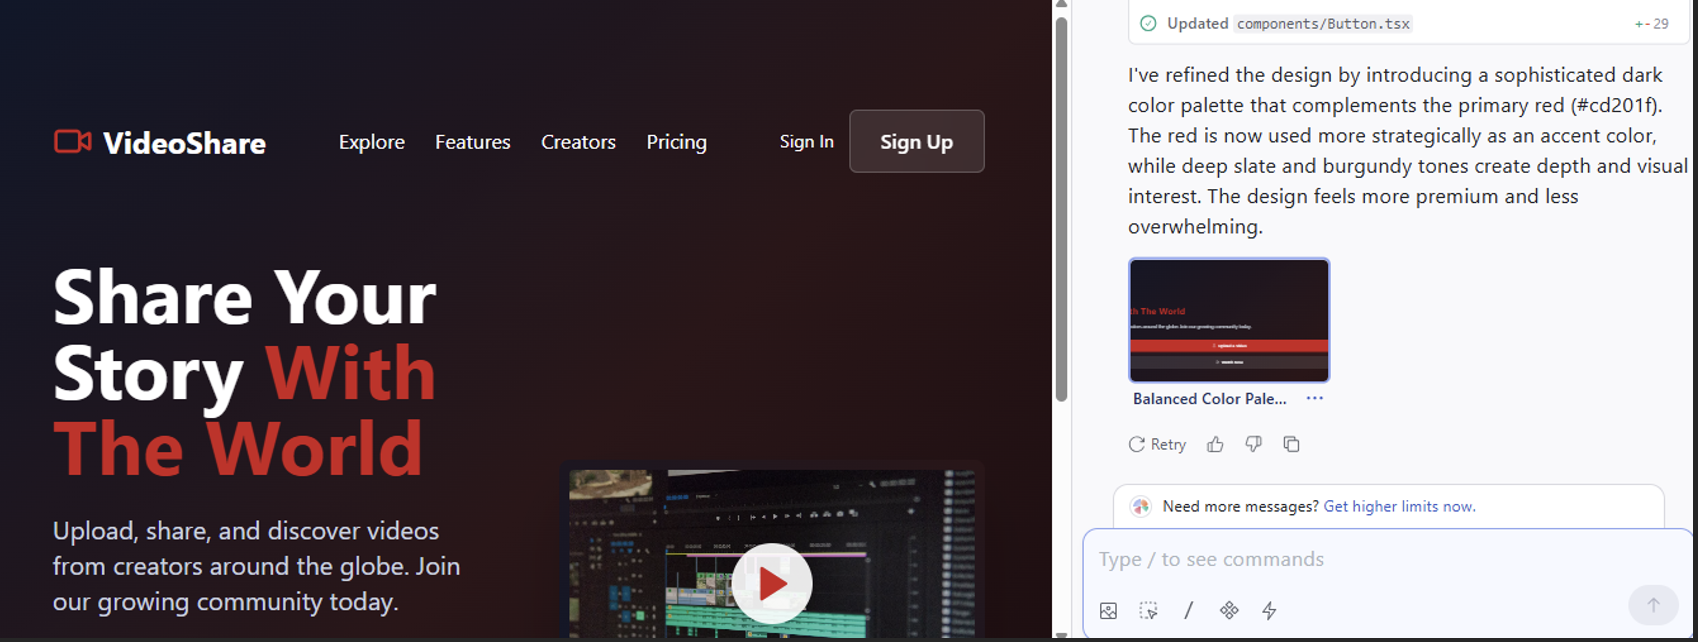The width and height of the screenshot is (1698, 642).
Task: Click the thumbs down feedback icon
Action: pyautogui.click(x=1253, y=445)
